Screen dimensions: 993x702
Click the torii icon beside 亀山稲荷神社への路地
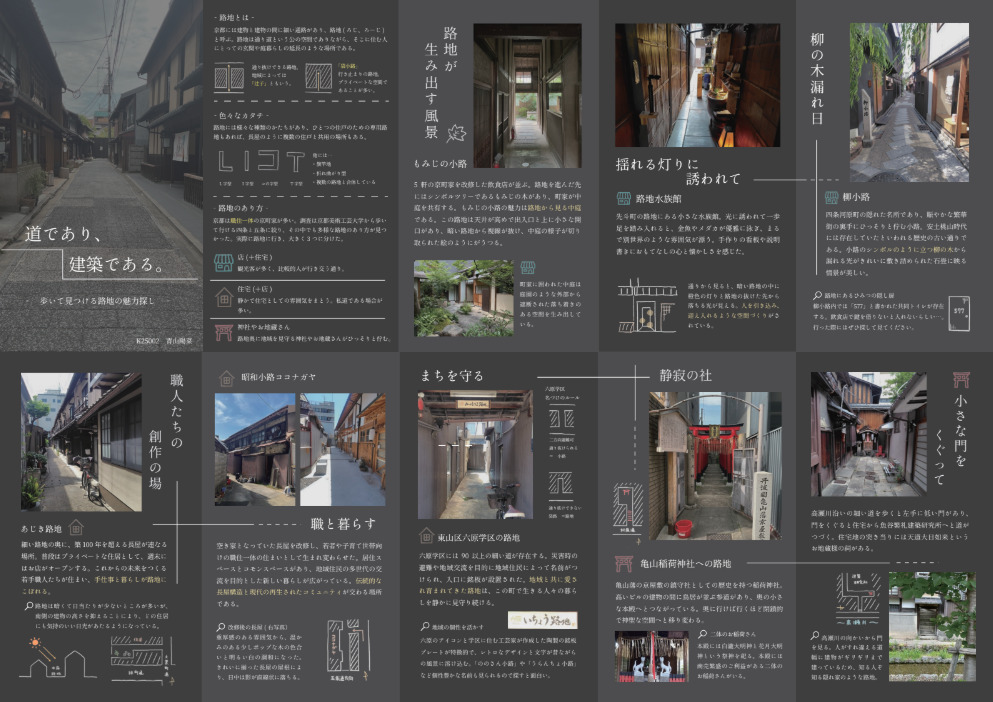(624, 563)
